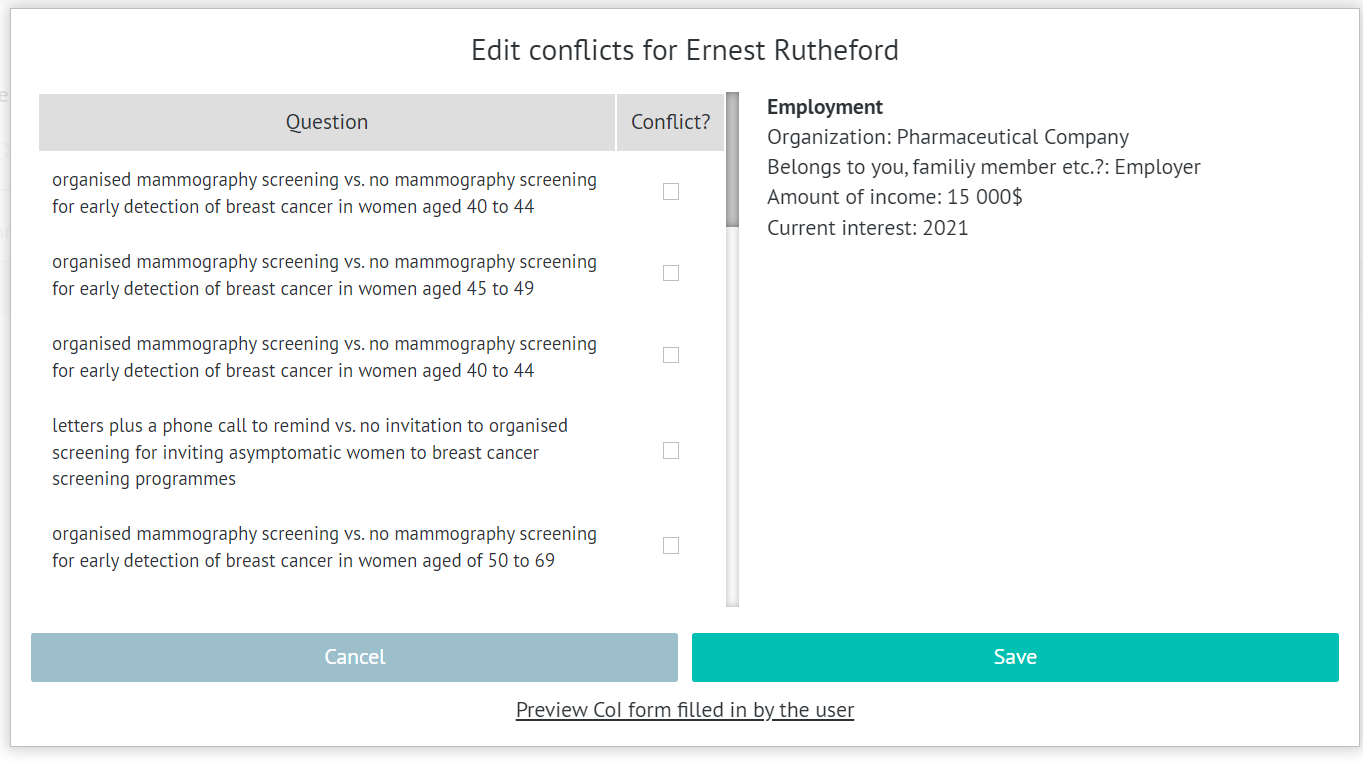Screen dimensions: 1363x764
Task: Select the first mammography screening question text
Action: point(324,192)
